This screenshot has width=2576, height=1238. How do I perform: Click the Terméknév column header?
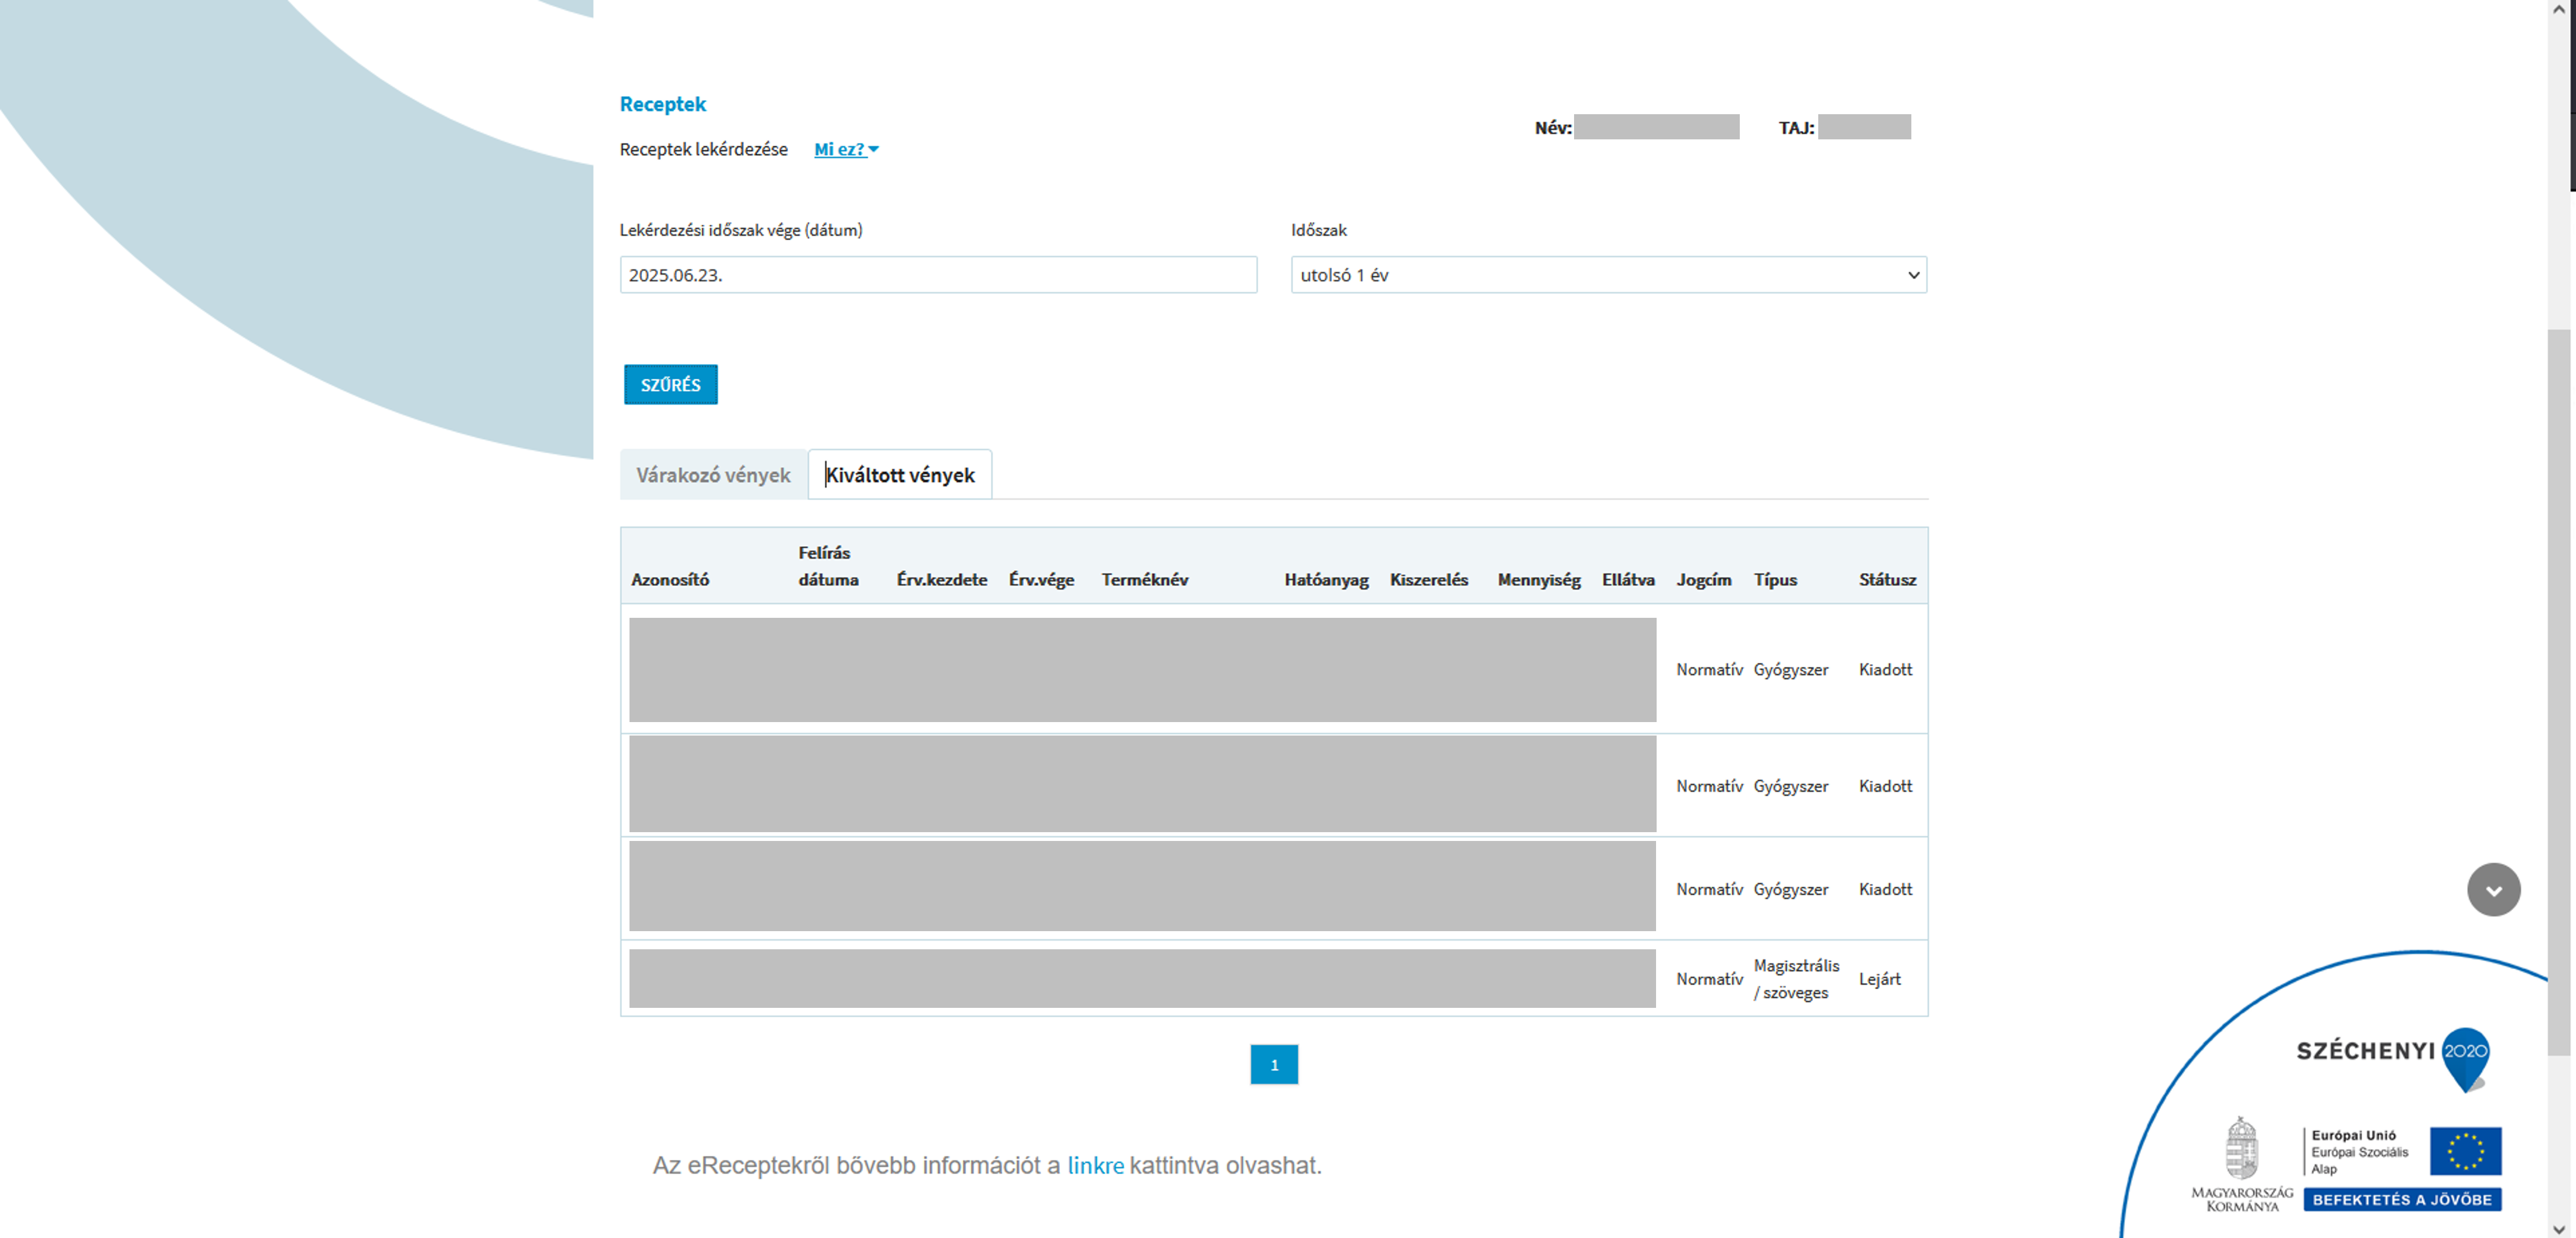(1144, 579)
